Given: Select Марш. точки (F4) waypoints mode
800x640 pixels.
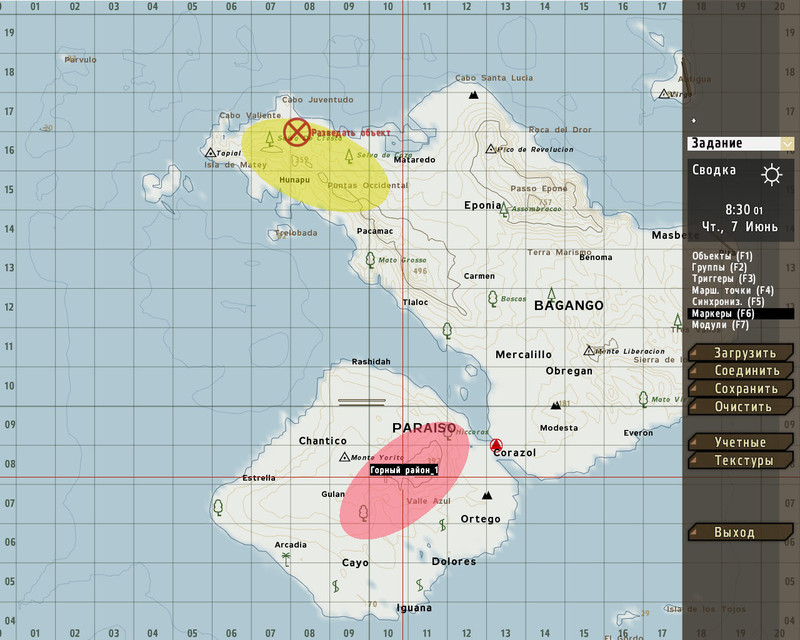Looking at the screenshot, I should coord(732,290).
